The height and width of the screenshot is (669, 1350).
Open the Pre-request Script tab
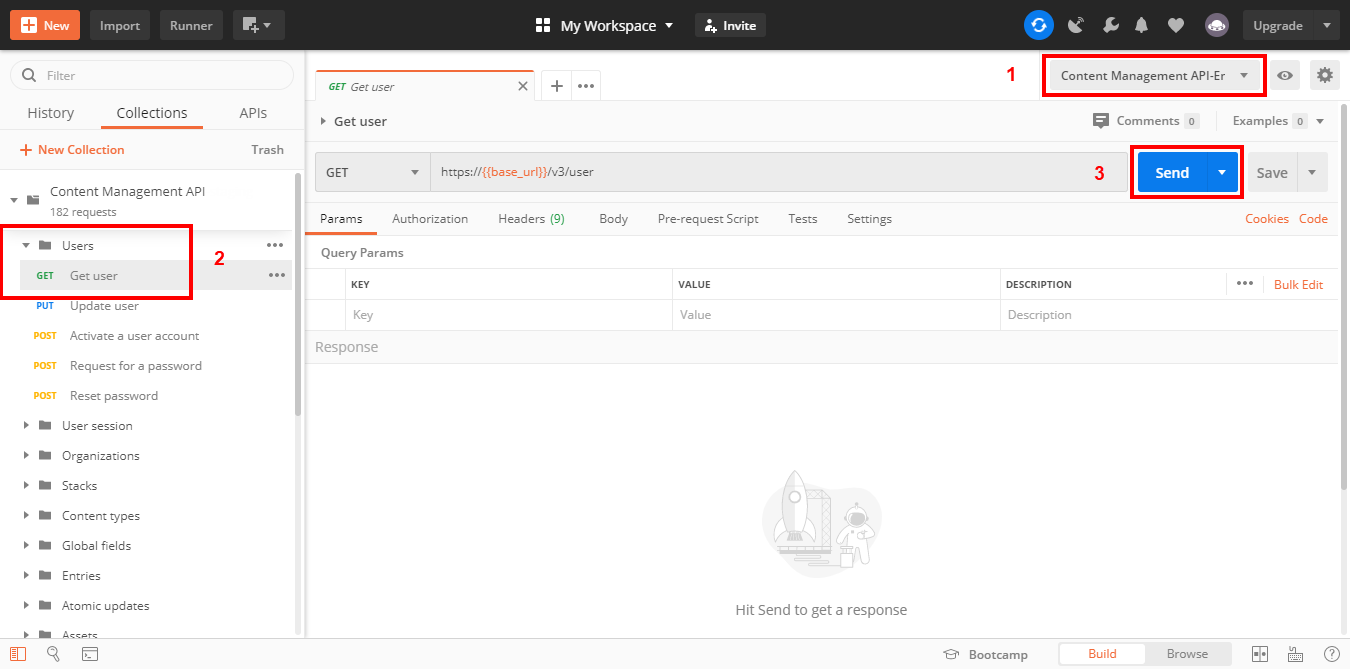coord(708,218)
